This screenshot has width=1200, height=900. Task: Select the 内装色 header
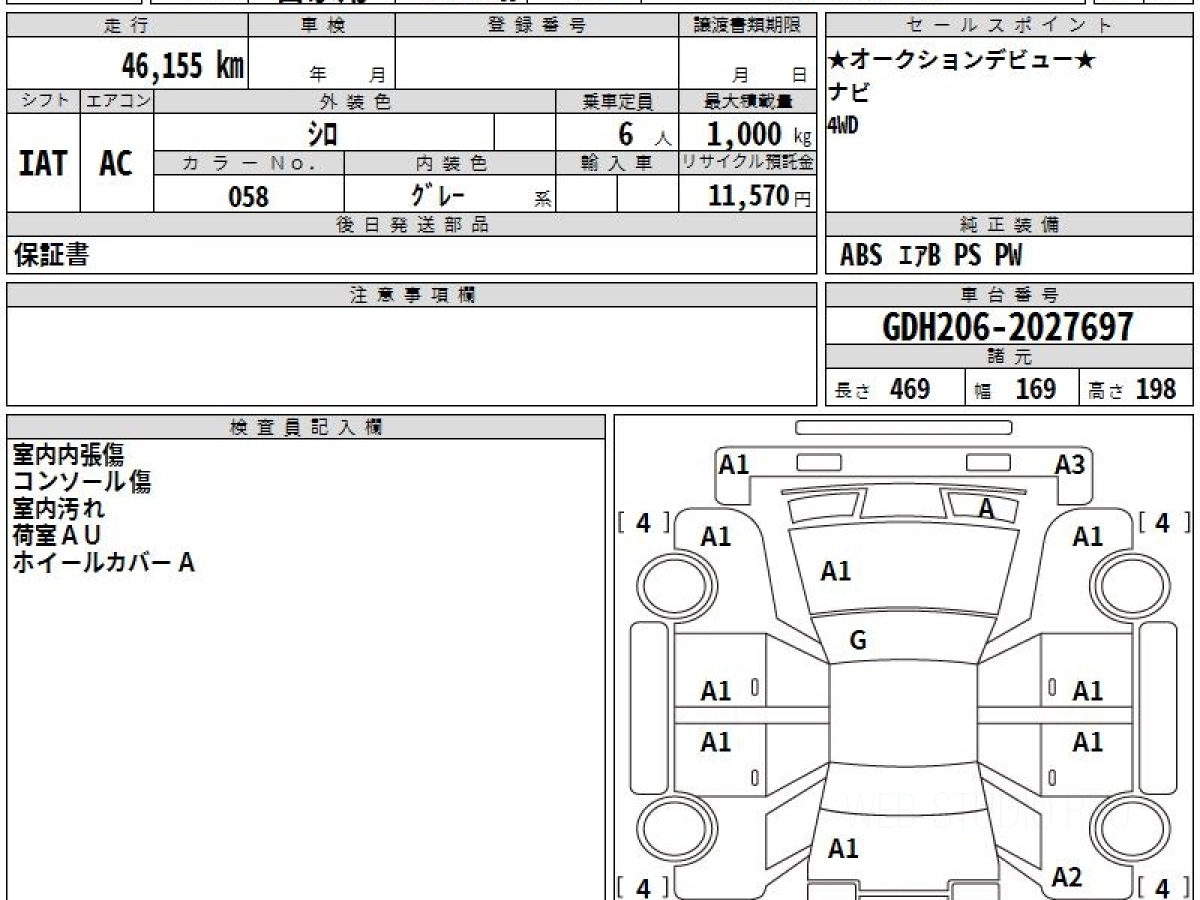tap(450, 163)
